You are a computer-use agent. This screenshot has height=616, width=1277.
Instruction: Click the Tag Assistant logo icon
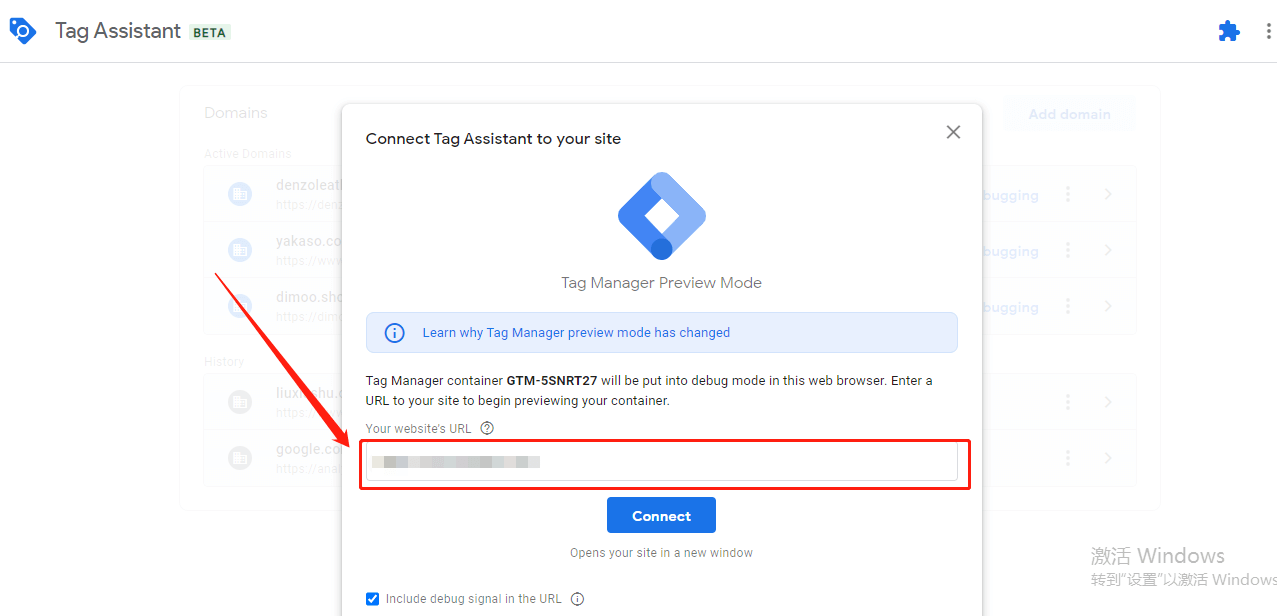tap(22, 31)
